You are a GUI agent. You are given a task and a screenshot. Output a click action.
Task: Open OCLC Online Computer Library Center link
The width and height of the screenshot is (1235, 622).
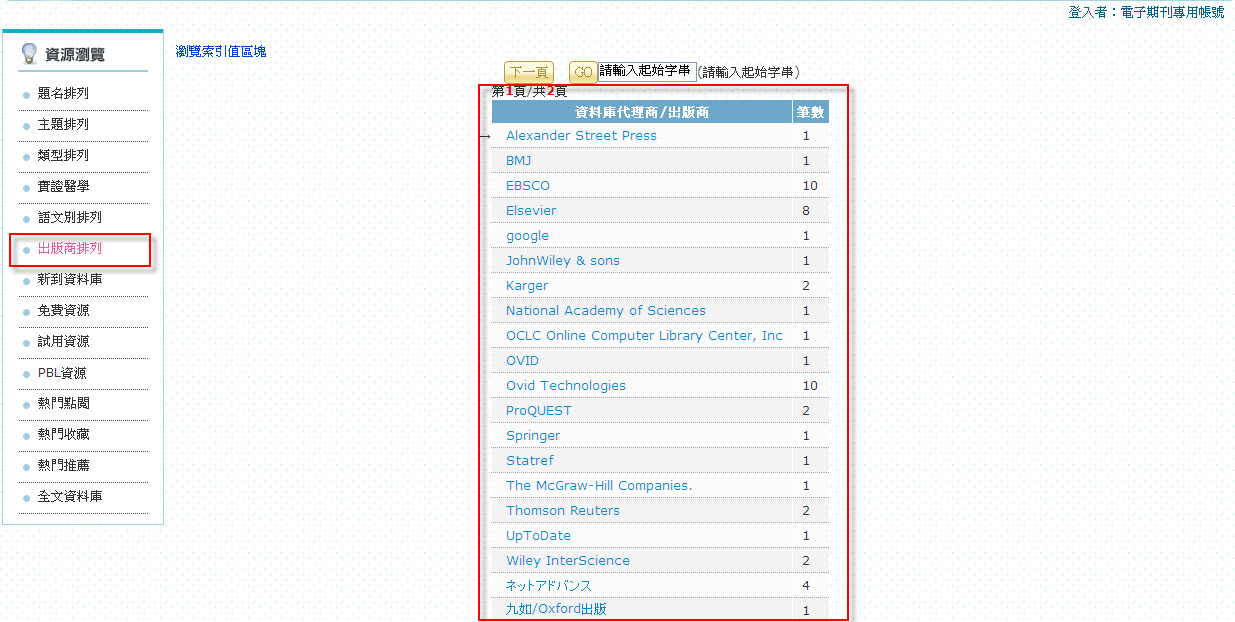[644, 335]
